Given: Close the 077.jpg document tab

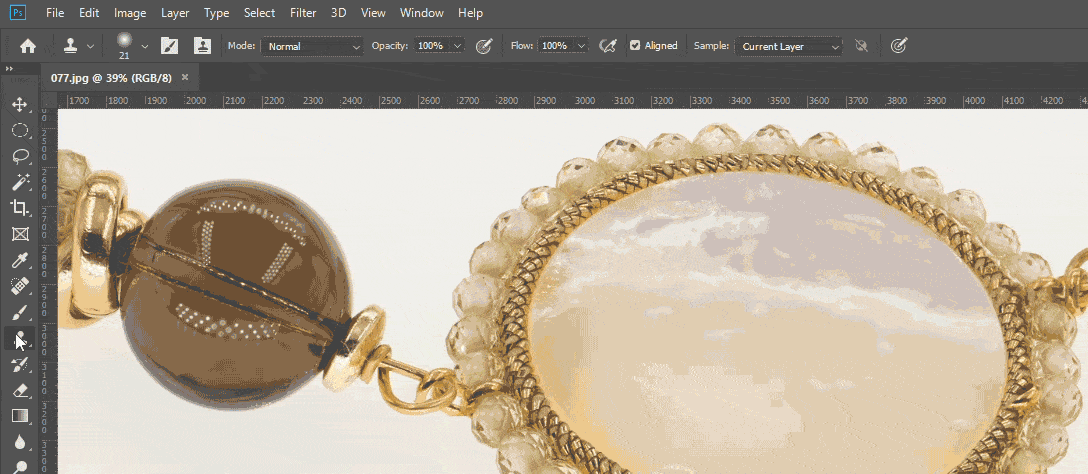Looking at the screenshot, I should pyautogui.click(x=185, y=77).
